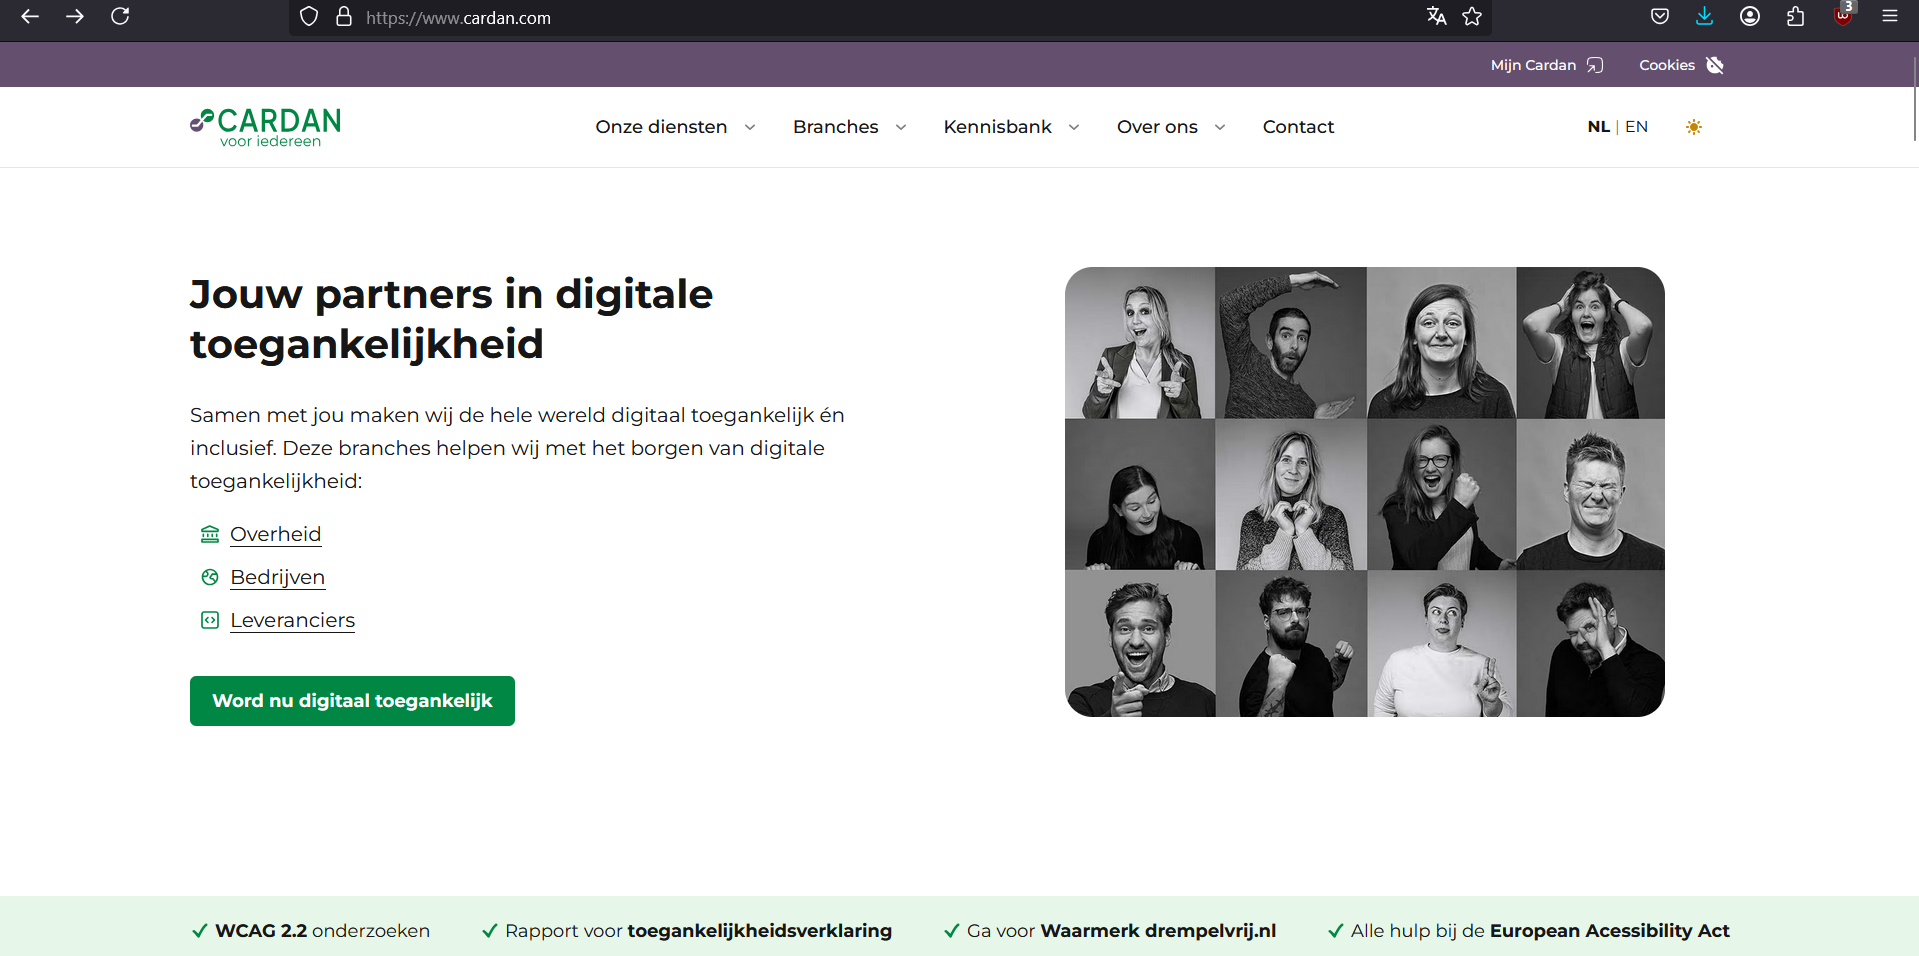Screen dimensions: 1919x956
Task: Click the Cardan logo in header
Action: coord(266,127)
